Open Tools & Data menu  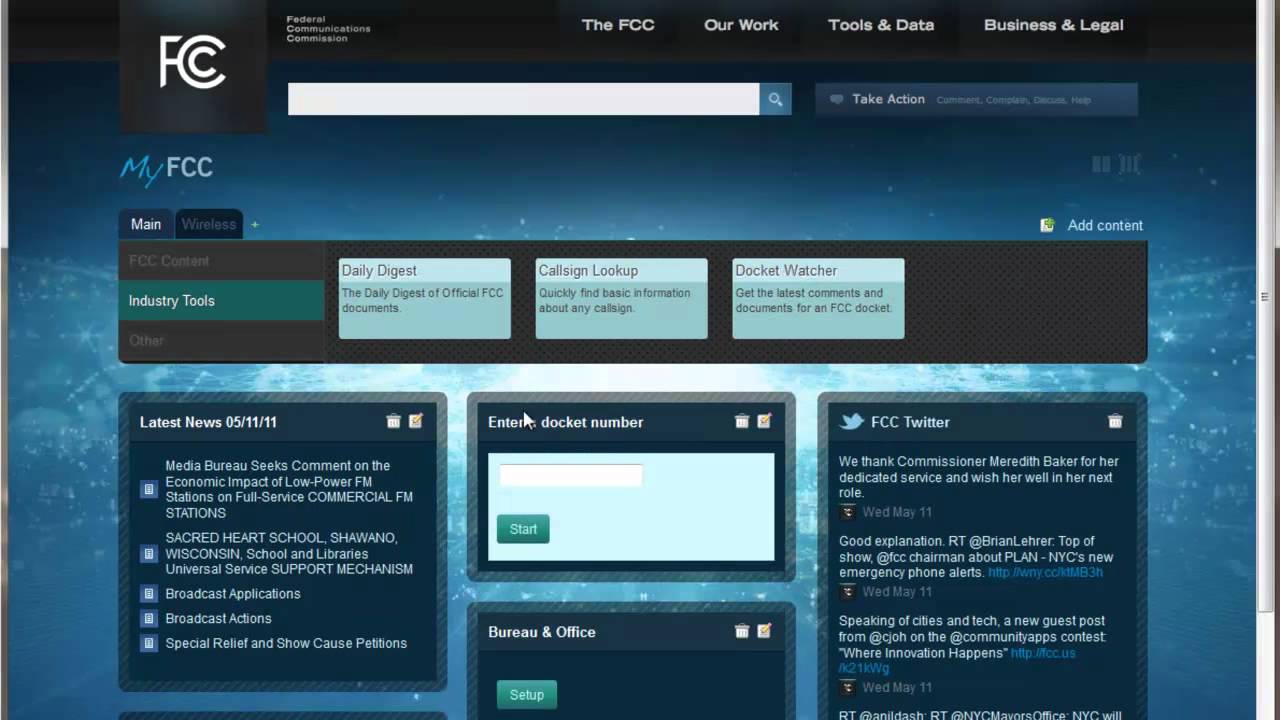[881, 25]
